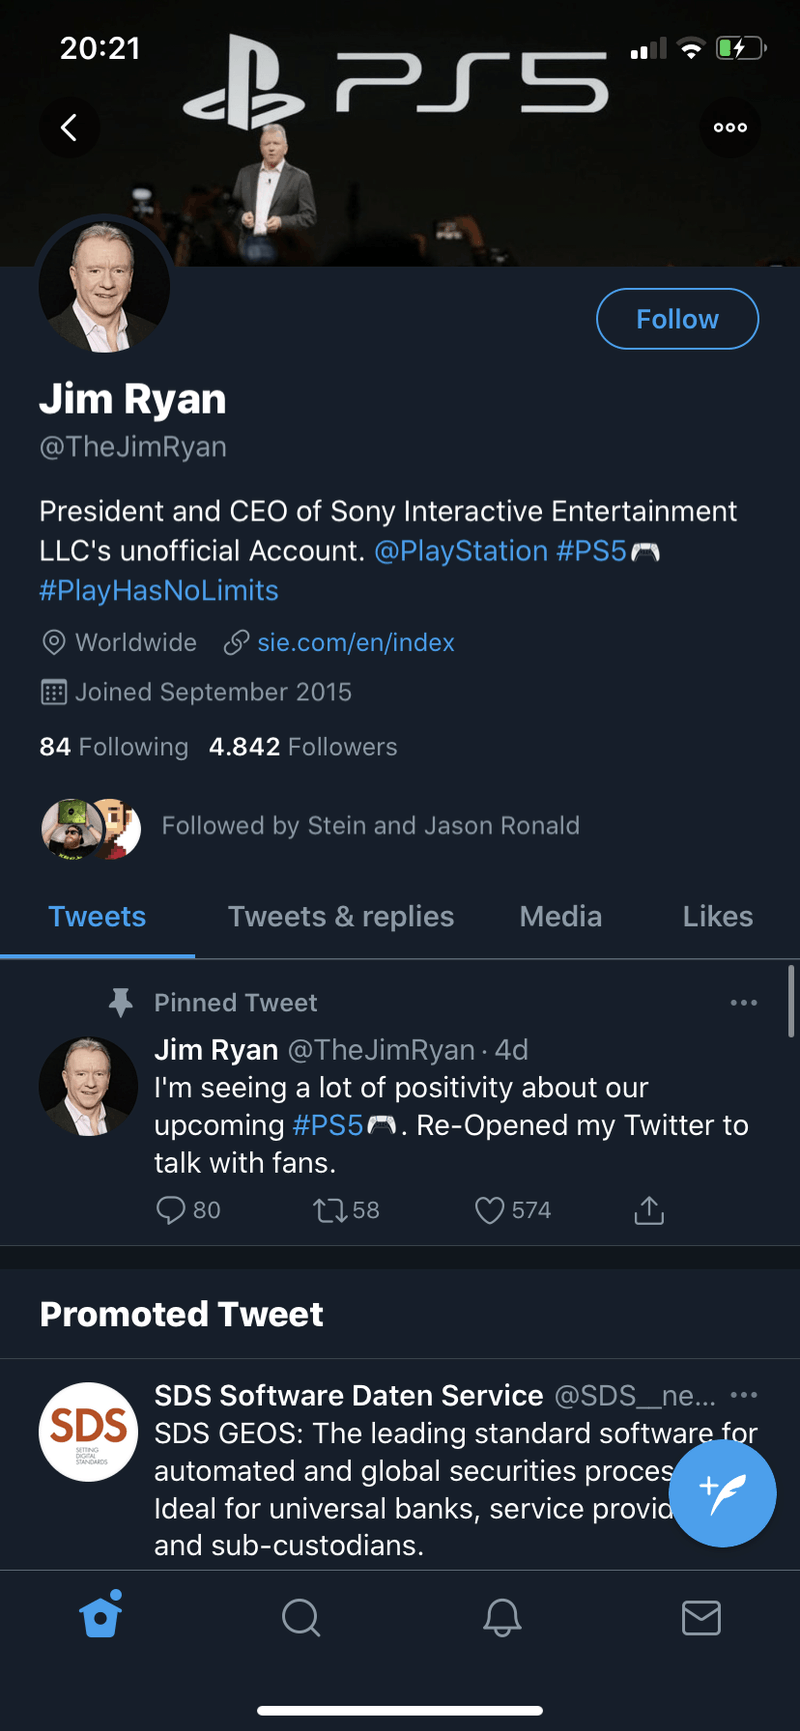Open the compose new tweet button
The image size is (800, 1731).
(x=722, y=1492)
